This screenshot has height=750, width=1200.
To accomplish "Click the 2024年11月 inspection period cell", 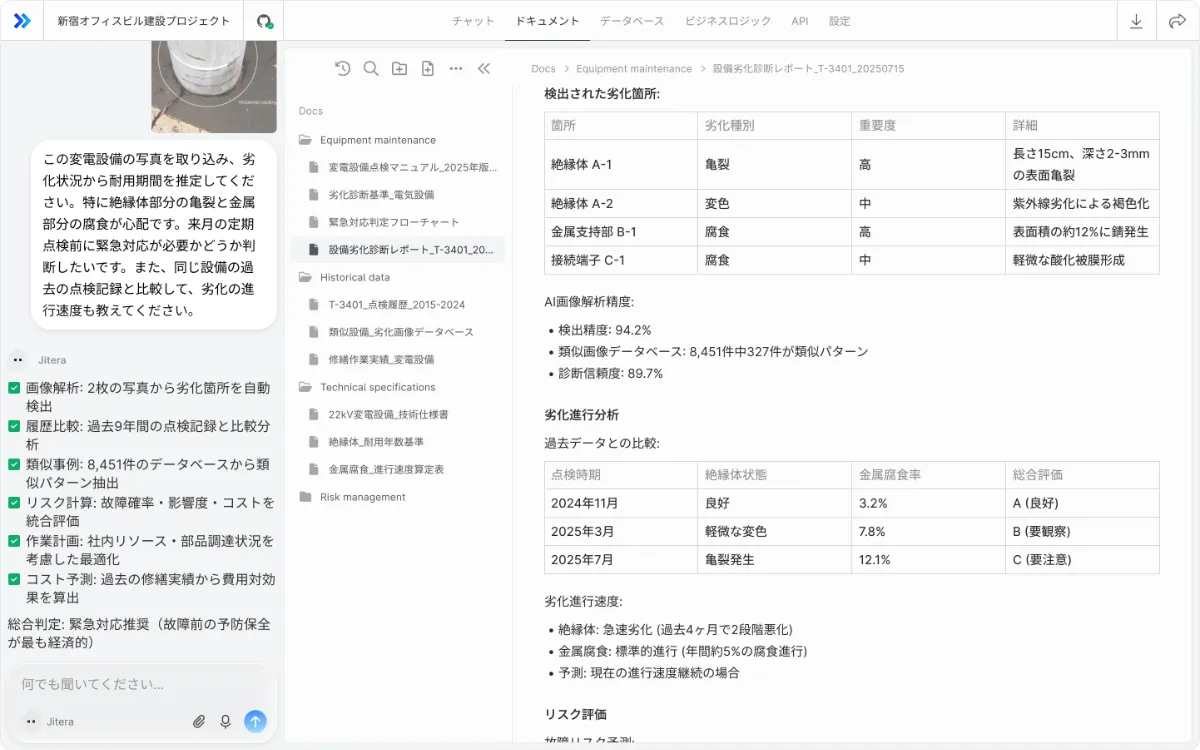I will 621,503.
